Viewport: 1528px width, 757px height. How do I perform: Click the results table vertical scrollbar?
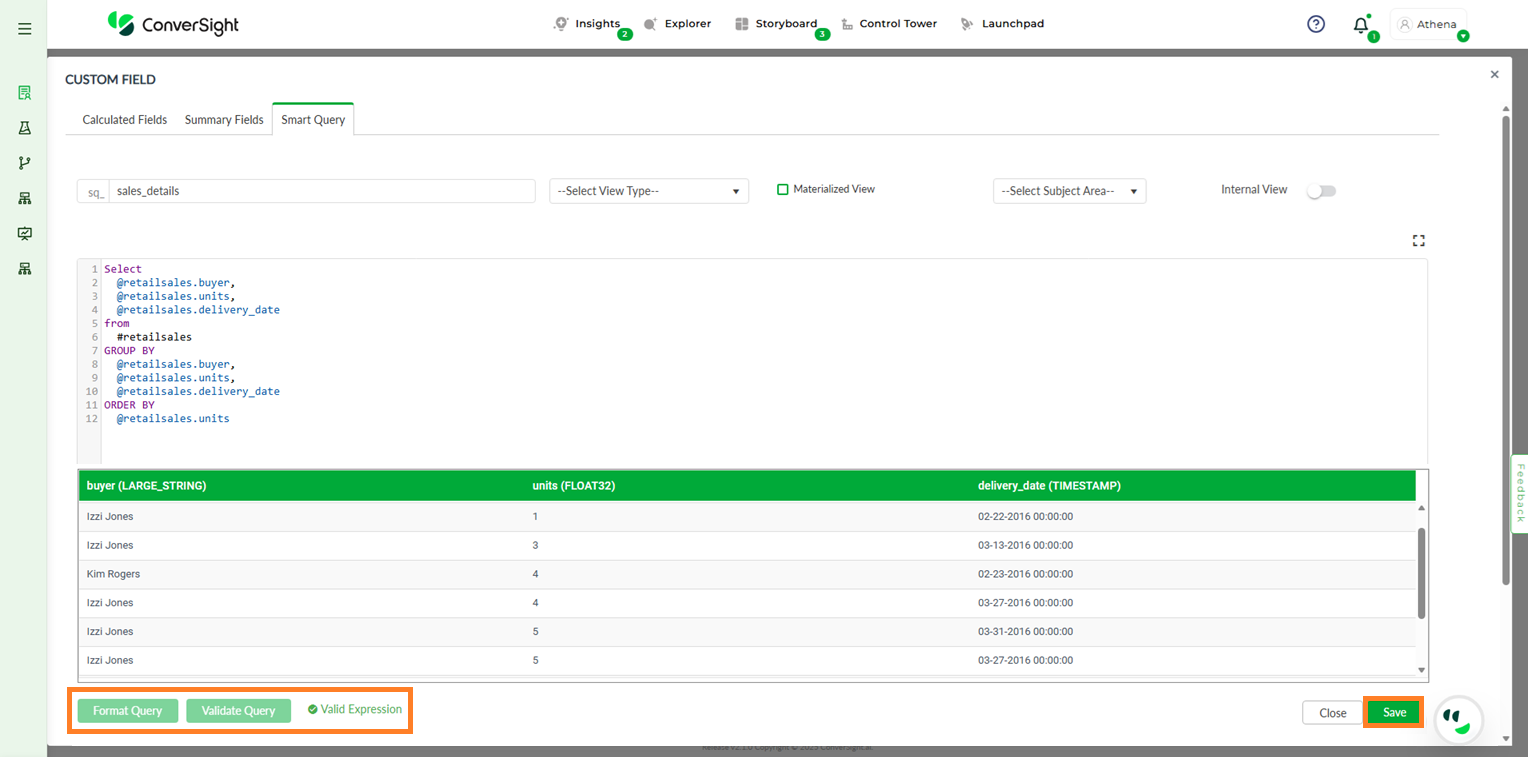[x=1421, y=573]
